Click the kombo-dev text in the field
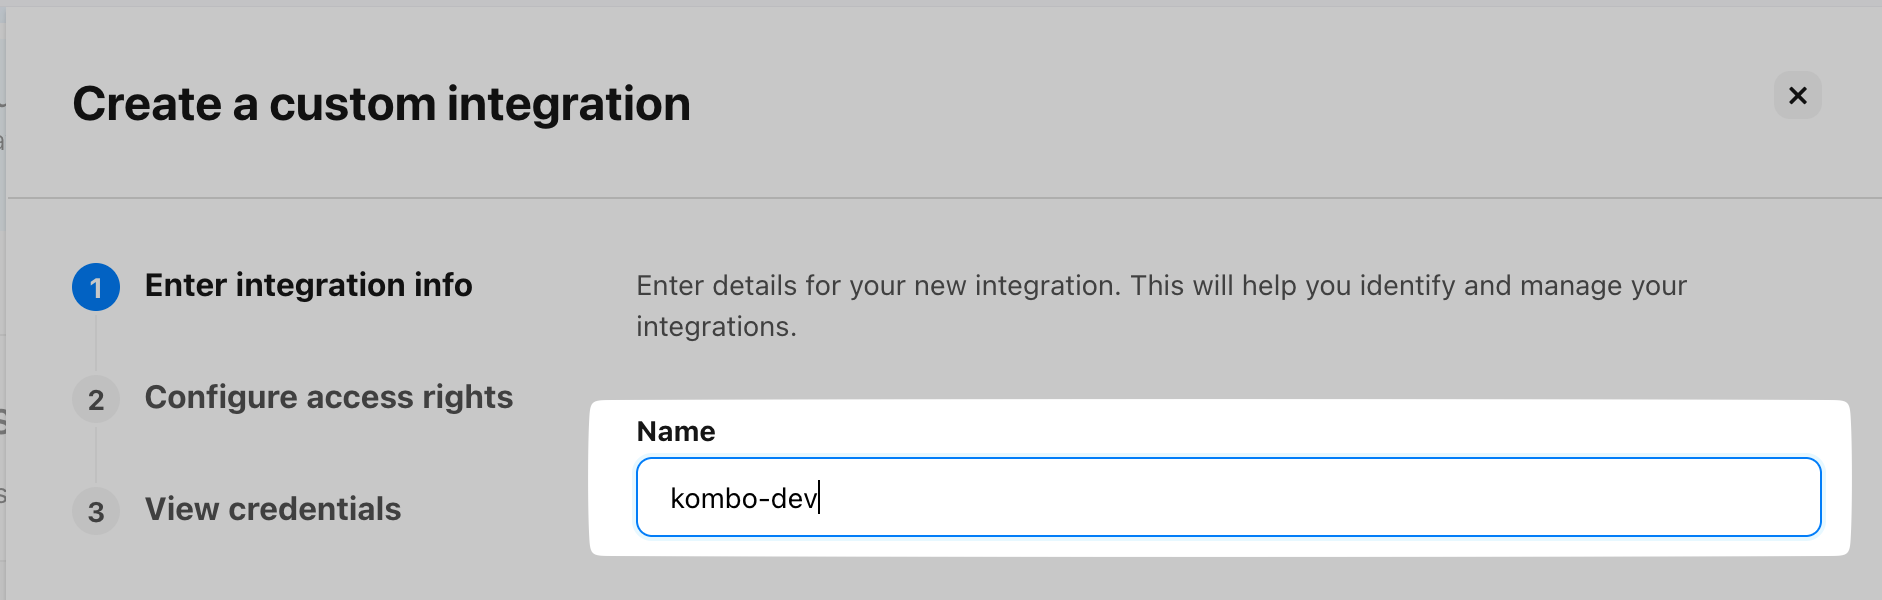The image size is (1882, 600). pos(743,498)
